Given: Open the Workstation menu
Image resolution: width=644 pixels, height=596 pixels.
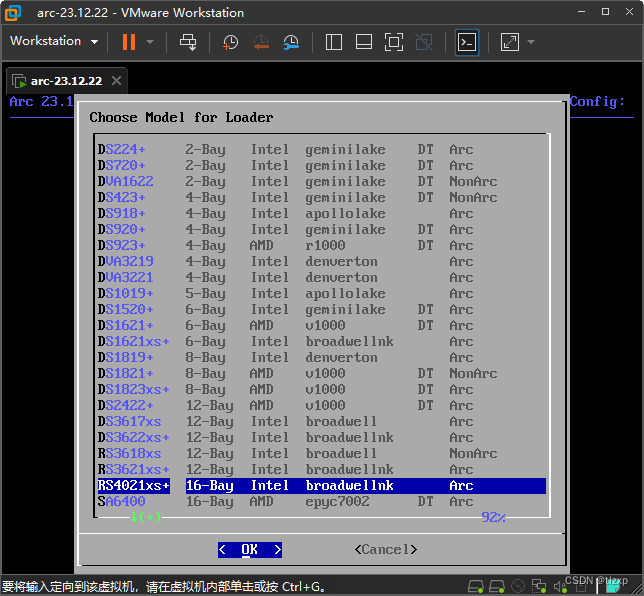Looking at the screenshot, I should tap(54, 41).
